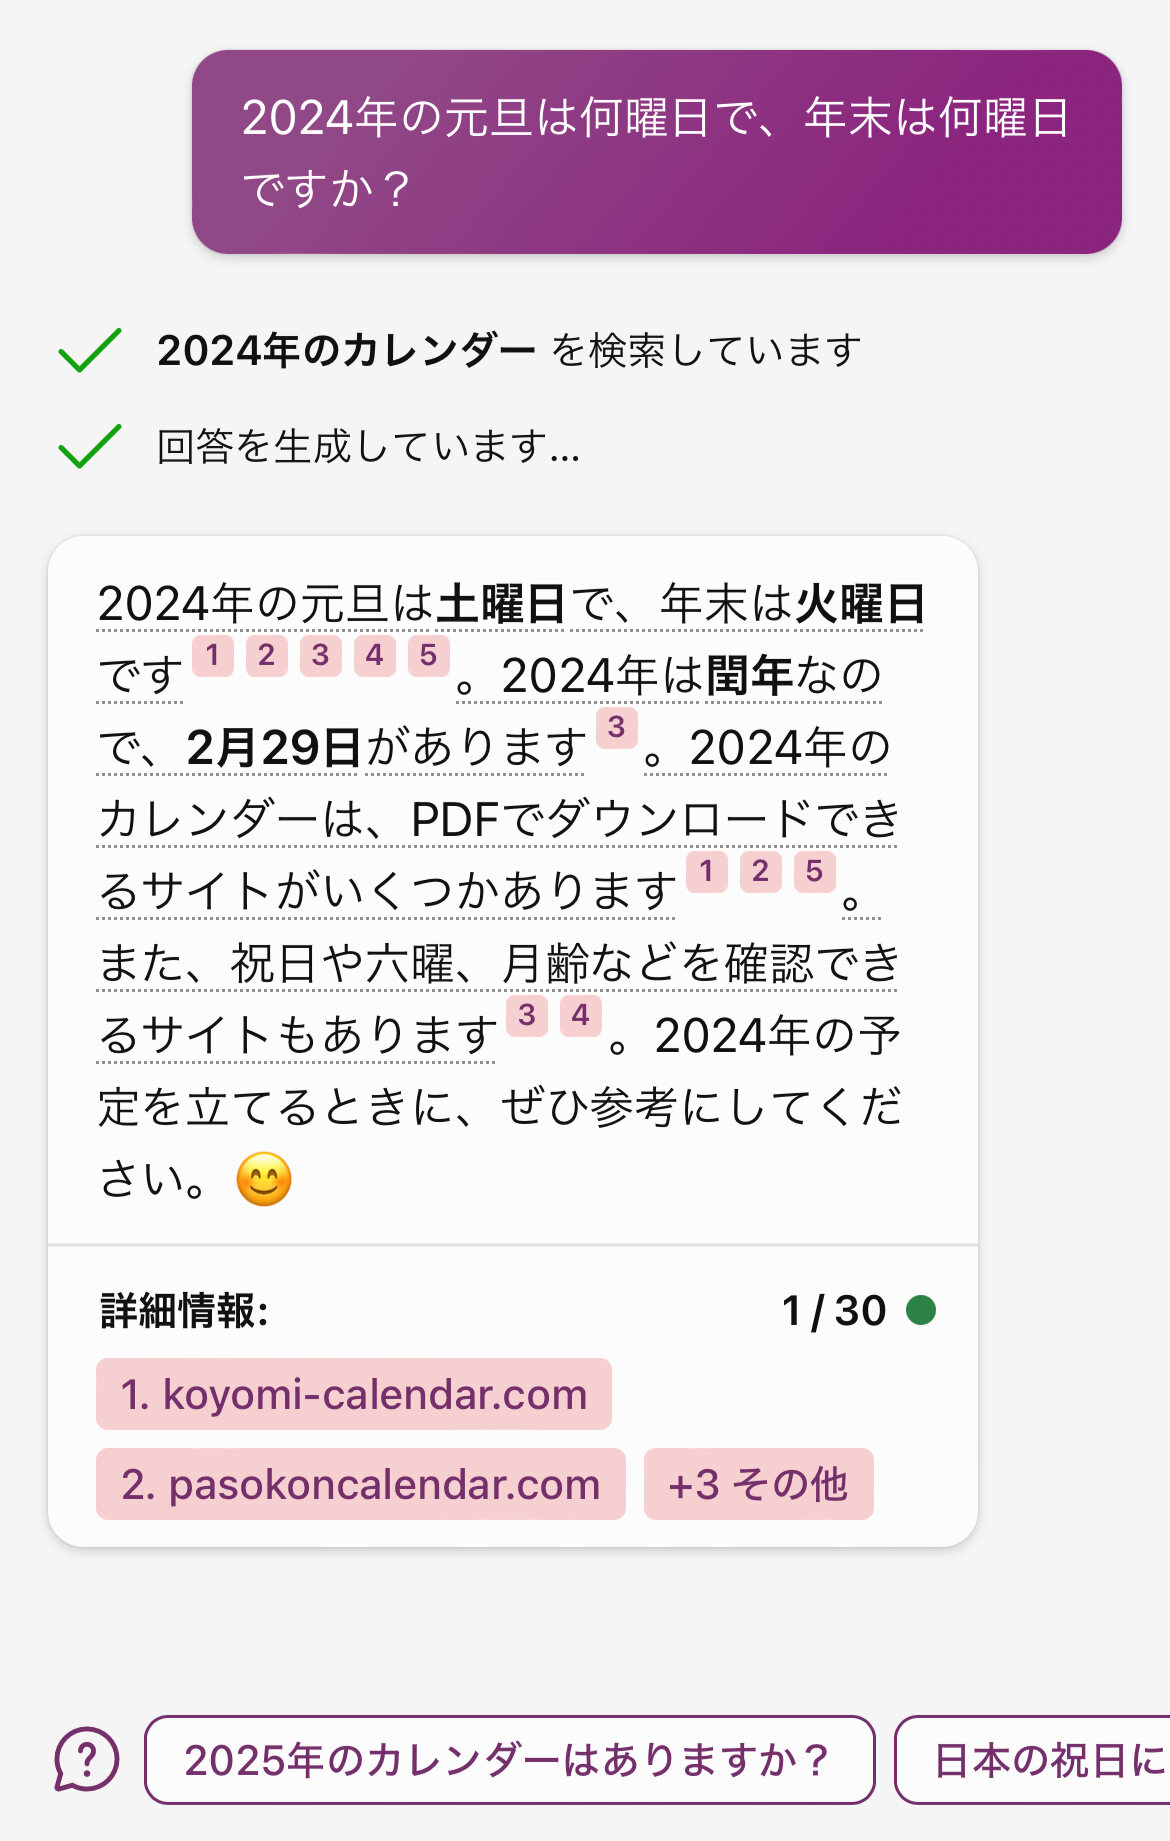Click citation badge 5 in the first citation row
The width and height of the screenshot is (1170, 1841).
coord(429,656)
